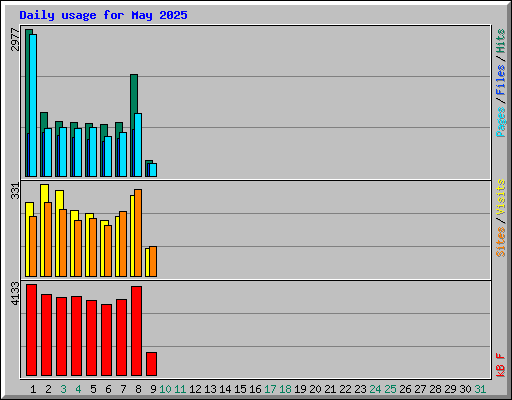Screen dimensions: 512x400
Task: Click day label 18 on x-axis
Action: pyautogui.click(x=285, y=389)
